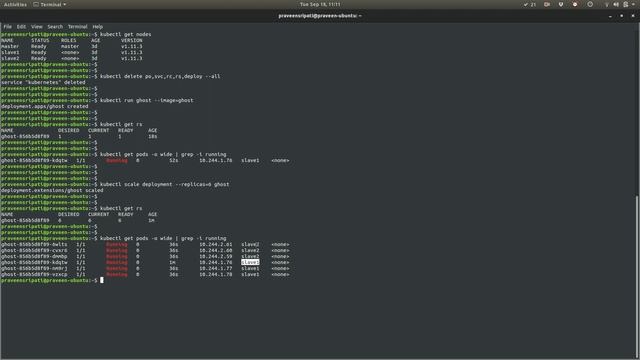Open the network indicator icon

click(x=607, y=4)
